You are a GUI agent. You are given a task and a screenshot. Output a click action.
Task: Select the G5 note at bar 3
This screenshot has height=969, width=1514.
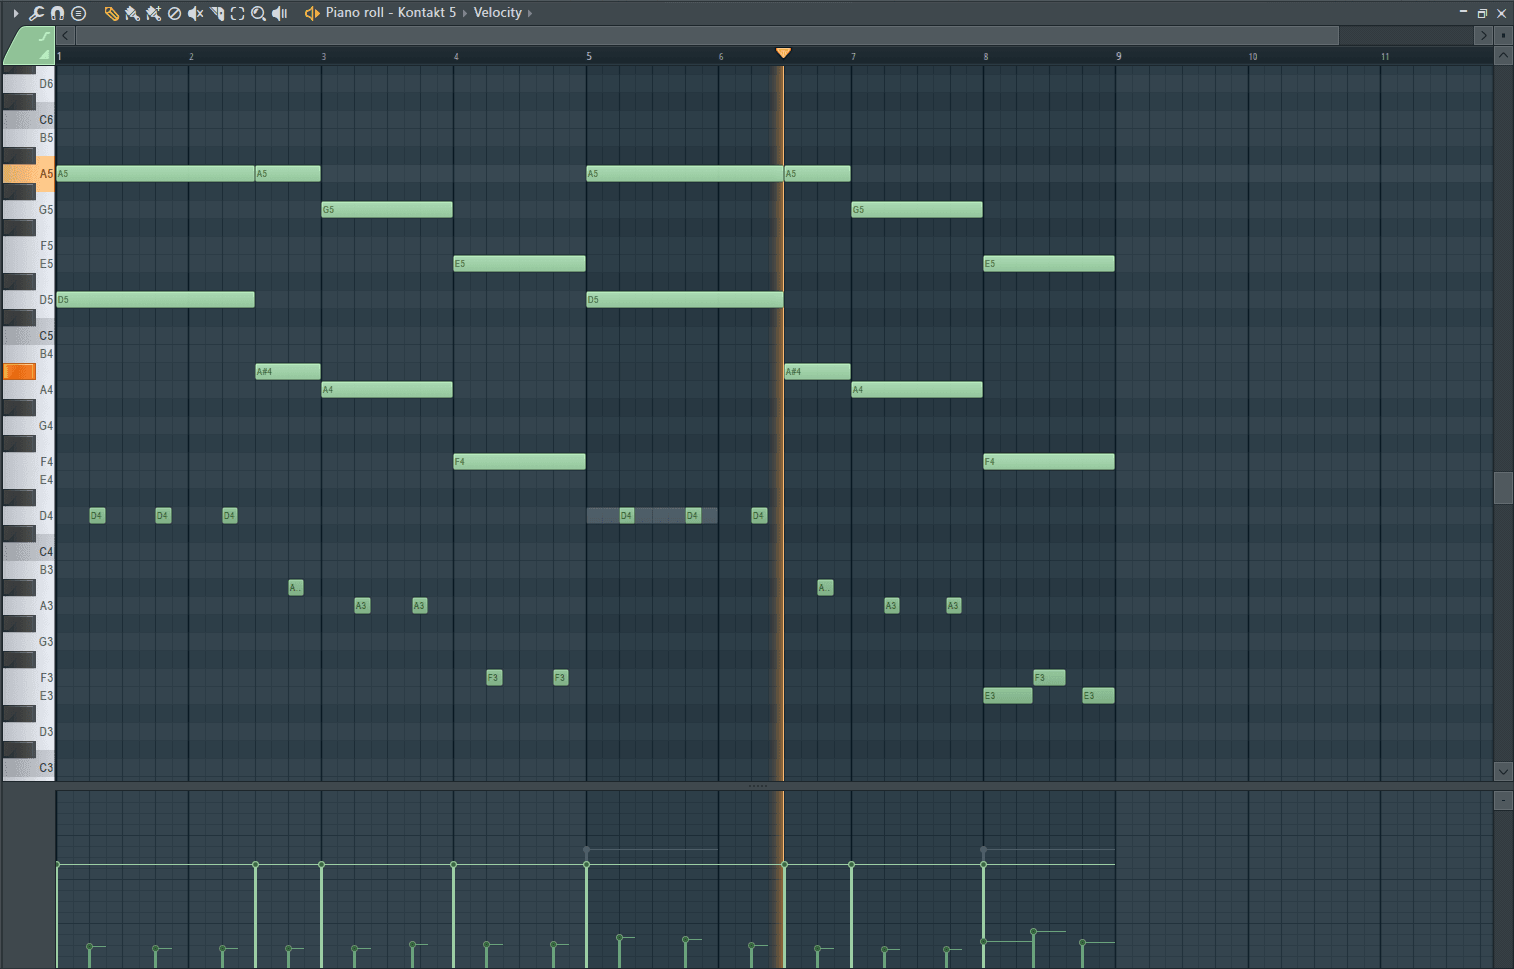point(387,210)
